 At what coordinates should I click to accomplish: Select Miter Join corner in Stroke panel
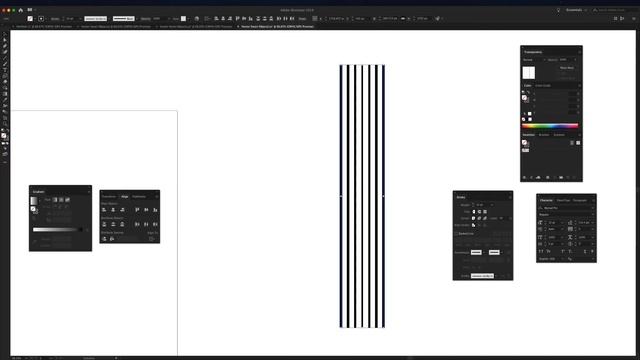[473, 218]
